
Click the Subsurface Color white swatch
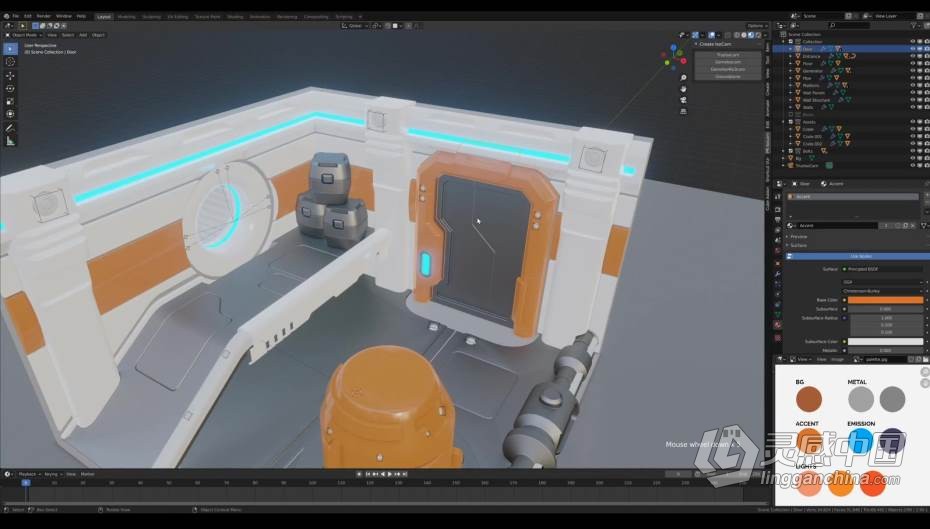tap(885, 342)
